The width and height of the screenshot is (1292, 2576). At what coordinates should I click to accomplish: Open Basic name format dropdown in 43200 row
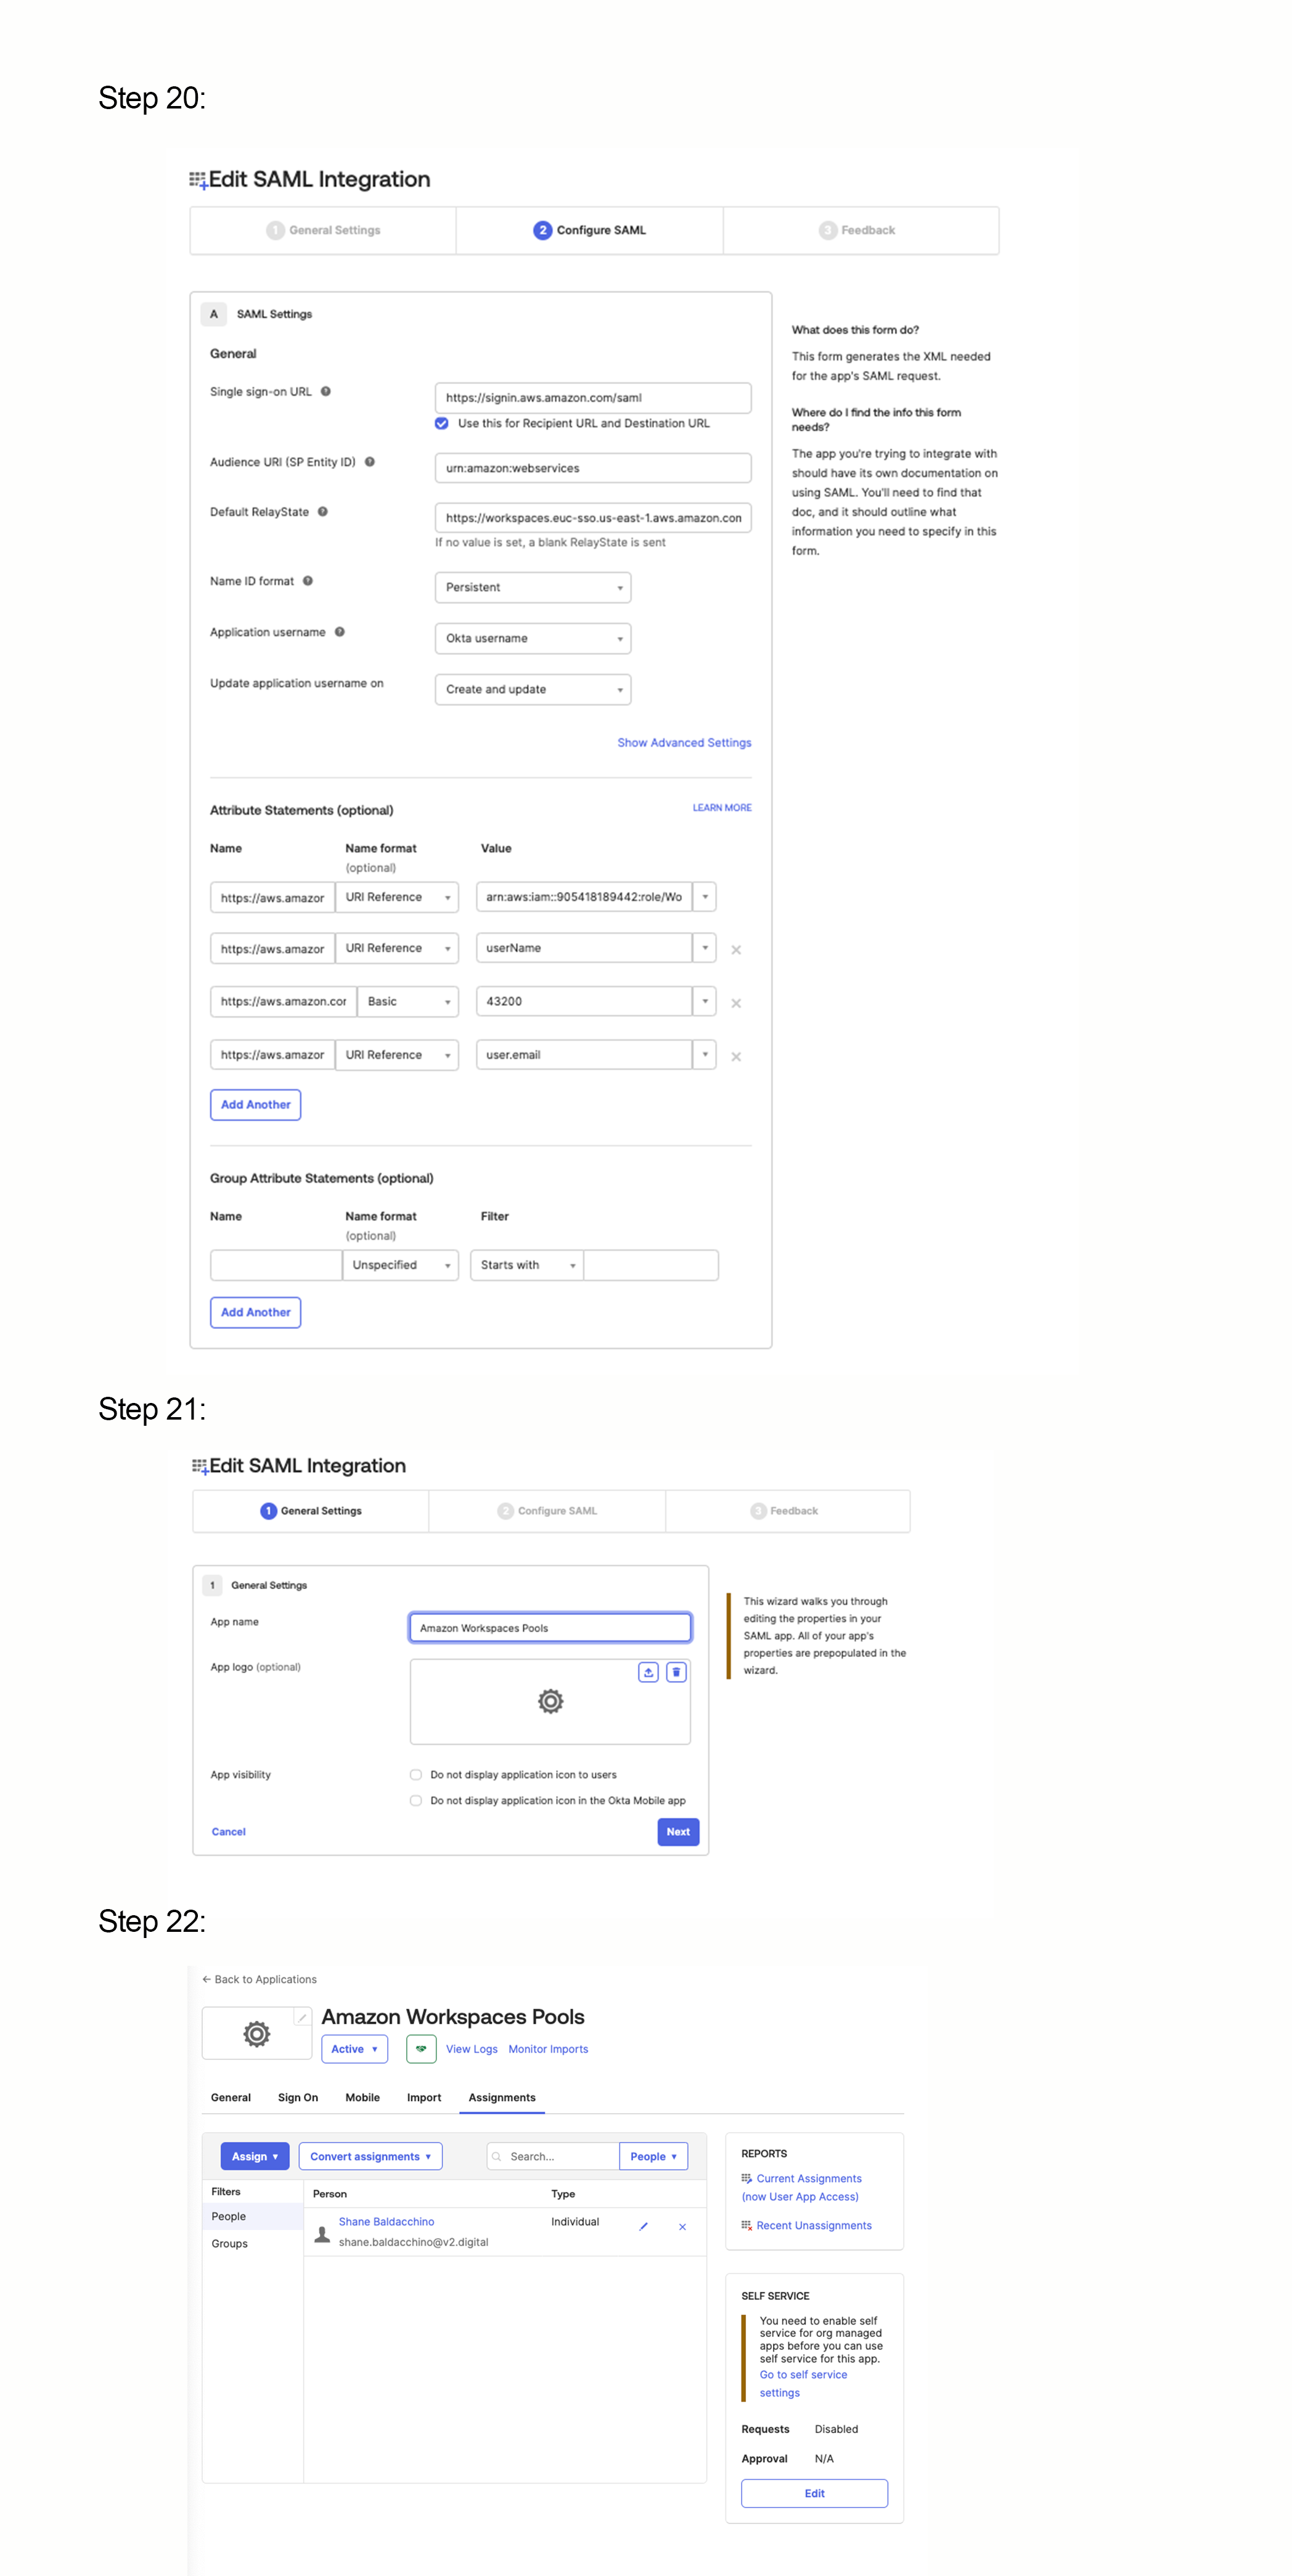[x=408, y=1002]
